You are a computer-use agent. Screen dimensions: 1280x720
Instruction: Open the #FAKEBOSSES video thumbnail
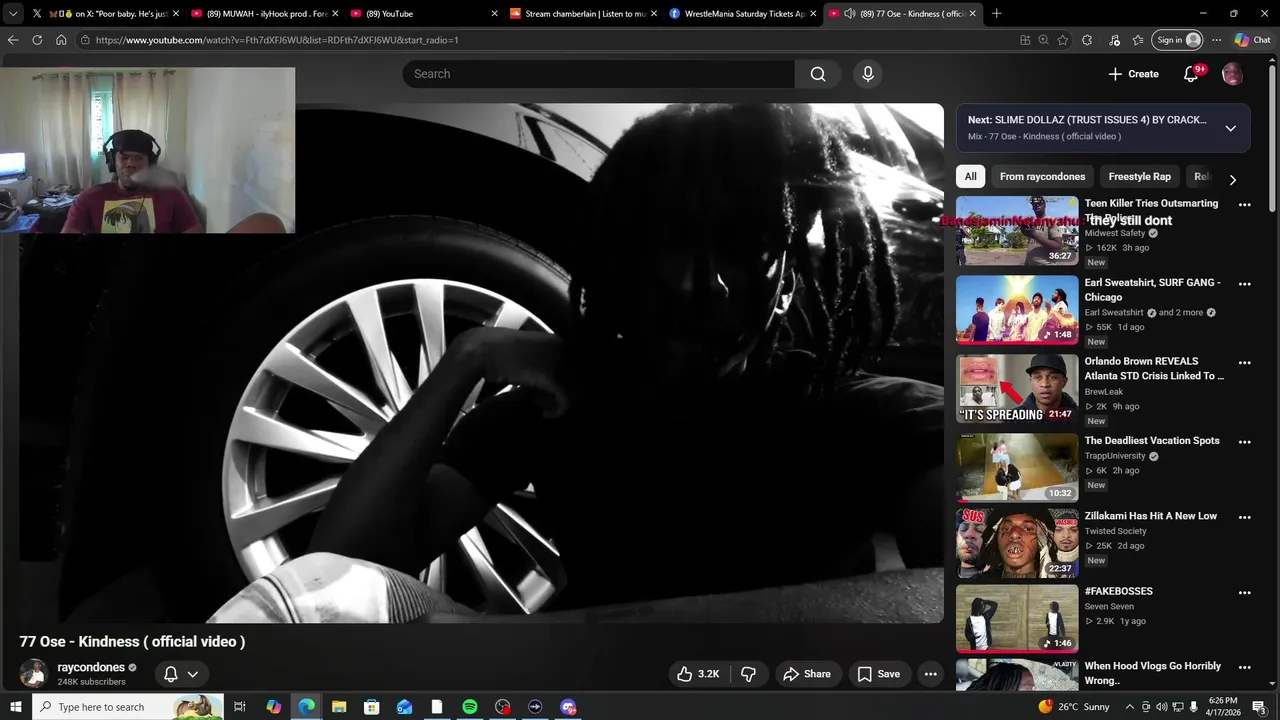(x=1017, y=618)
